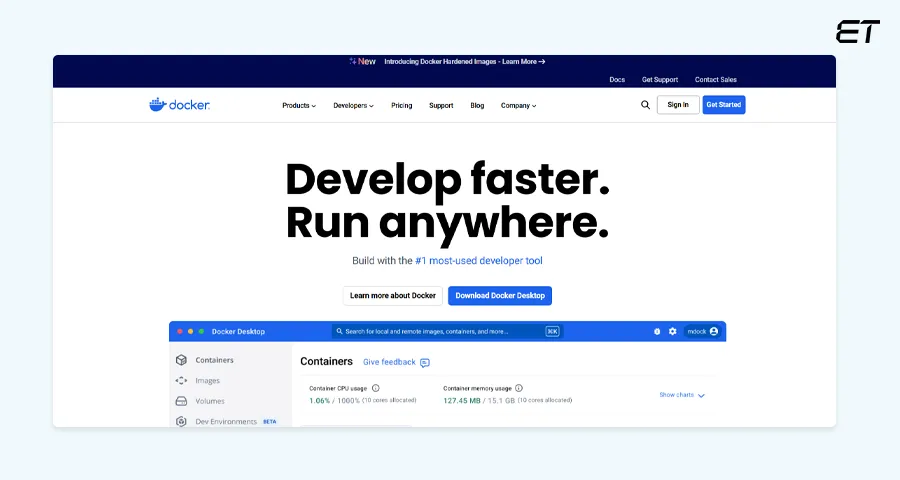Open Docker Desktop settings gear icon
This screenshot has height=480, width=900.
tap(672, 331)
